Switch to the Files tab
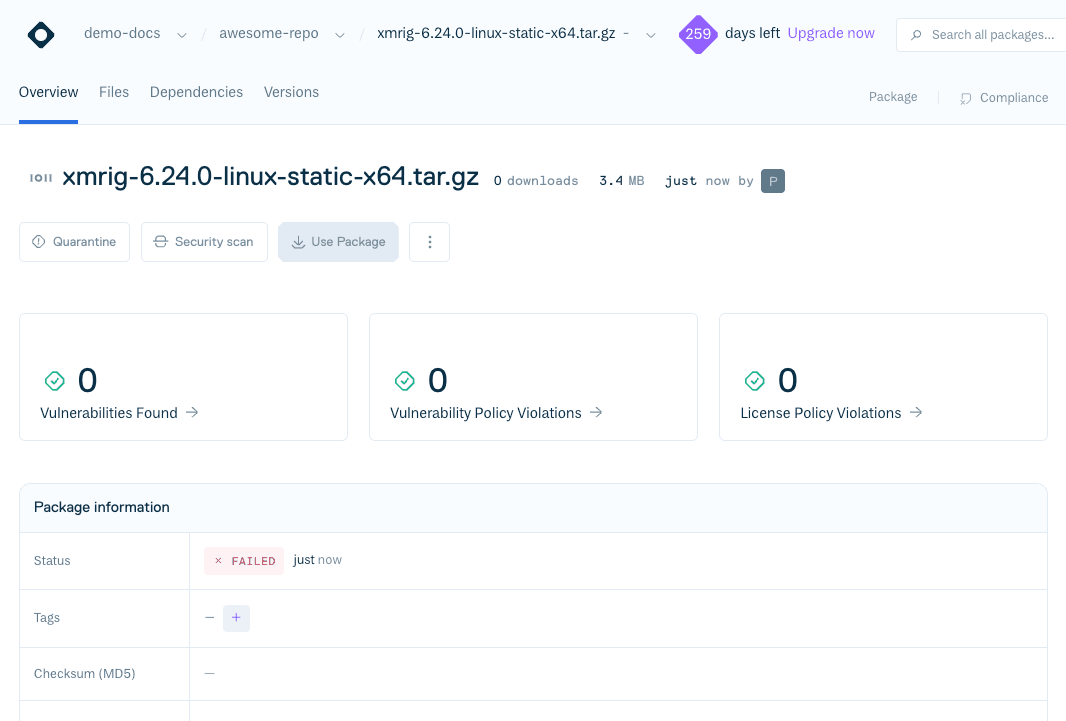Image resolution: width=1066 pixels, height=721 pixels. click(114, 92)
